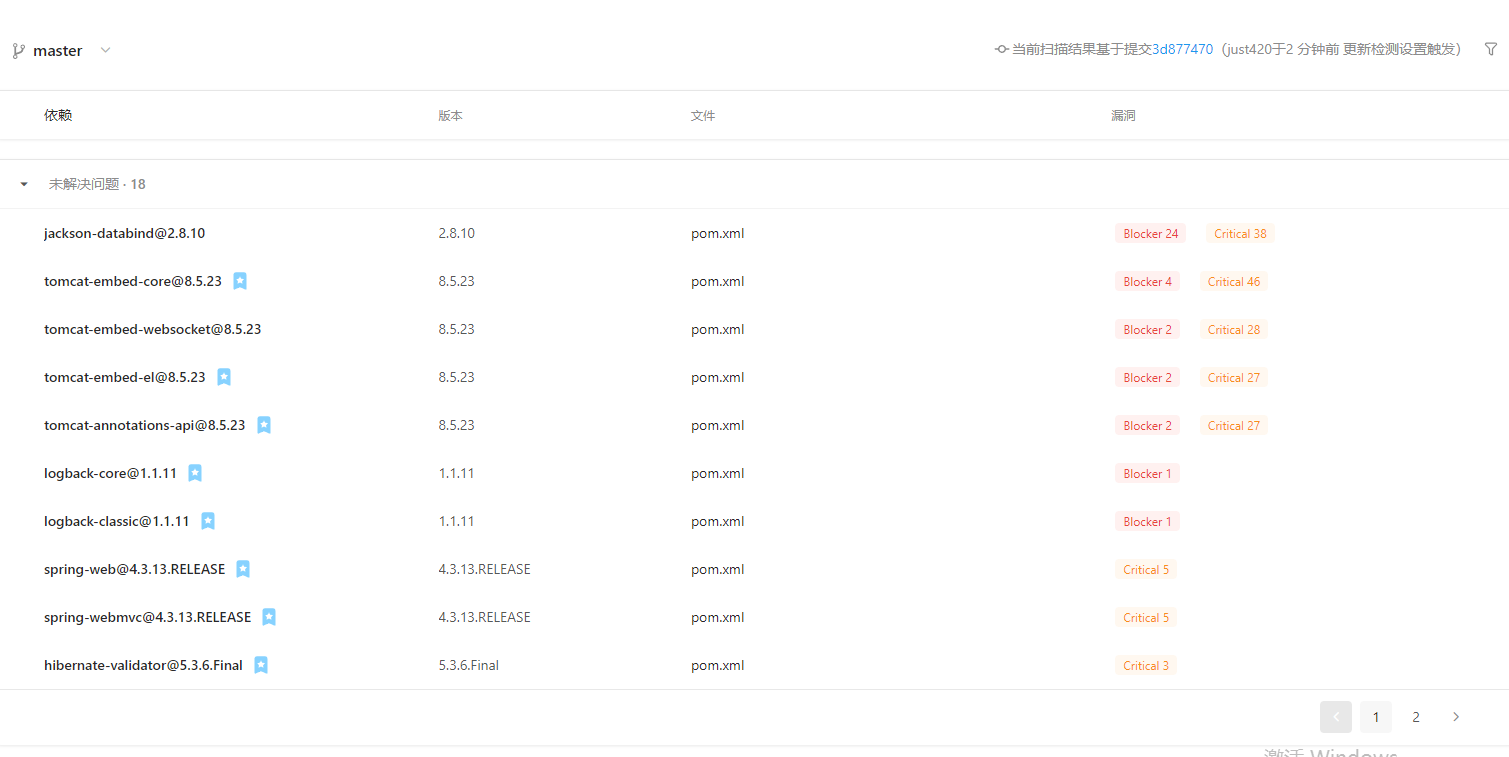1509x757 pixels.
Task: Open logback-classic@1.1.11 dependency
Action: pyautogui.click(x=117, y=521)
